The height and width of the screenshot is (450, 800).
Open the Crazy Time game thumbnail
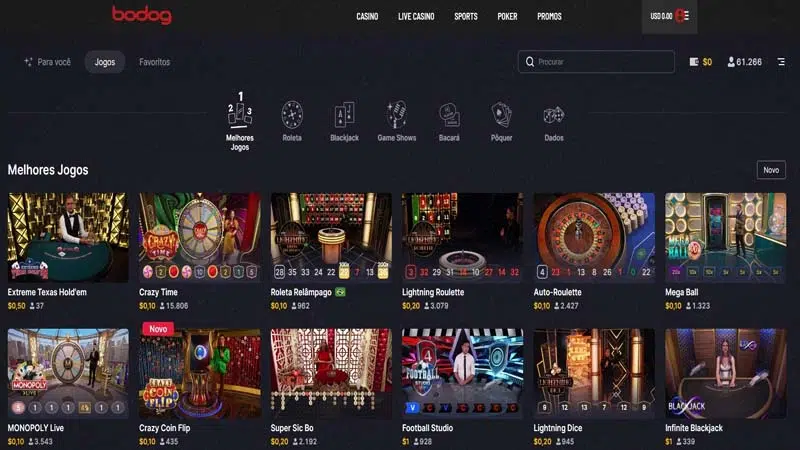tap(199, 237)
